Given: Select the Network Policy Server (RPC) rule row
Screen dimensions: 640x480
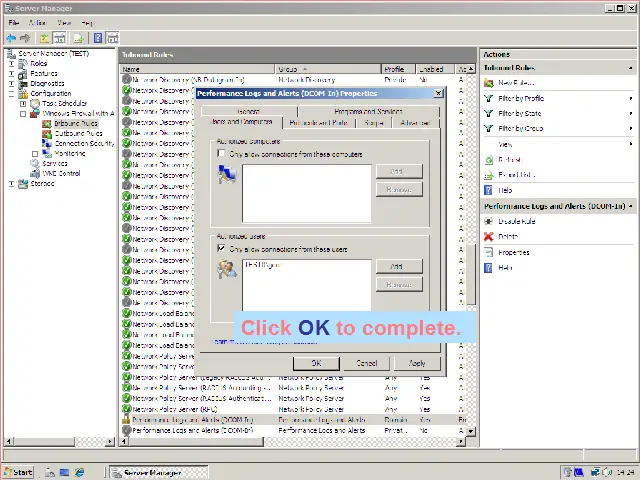Looking at the screenshot, I should point(293,409).
